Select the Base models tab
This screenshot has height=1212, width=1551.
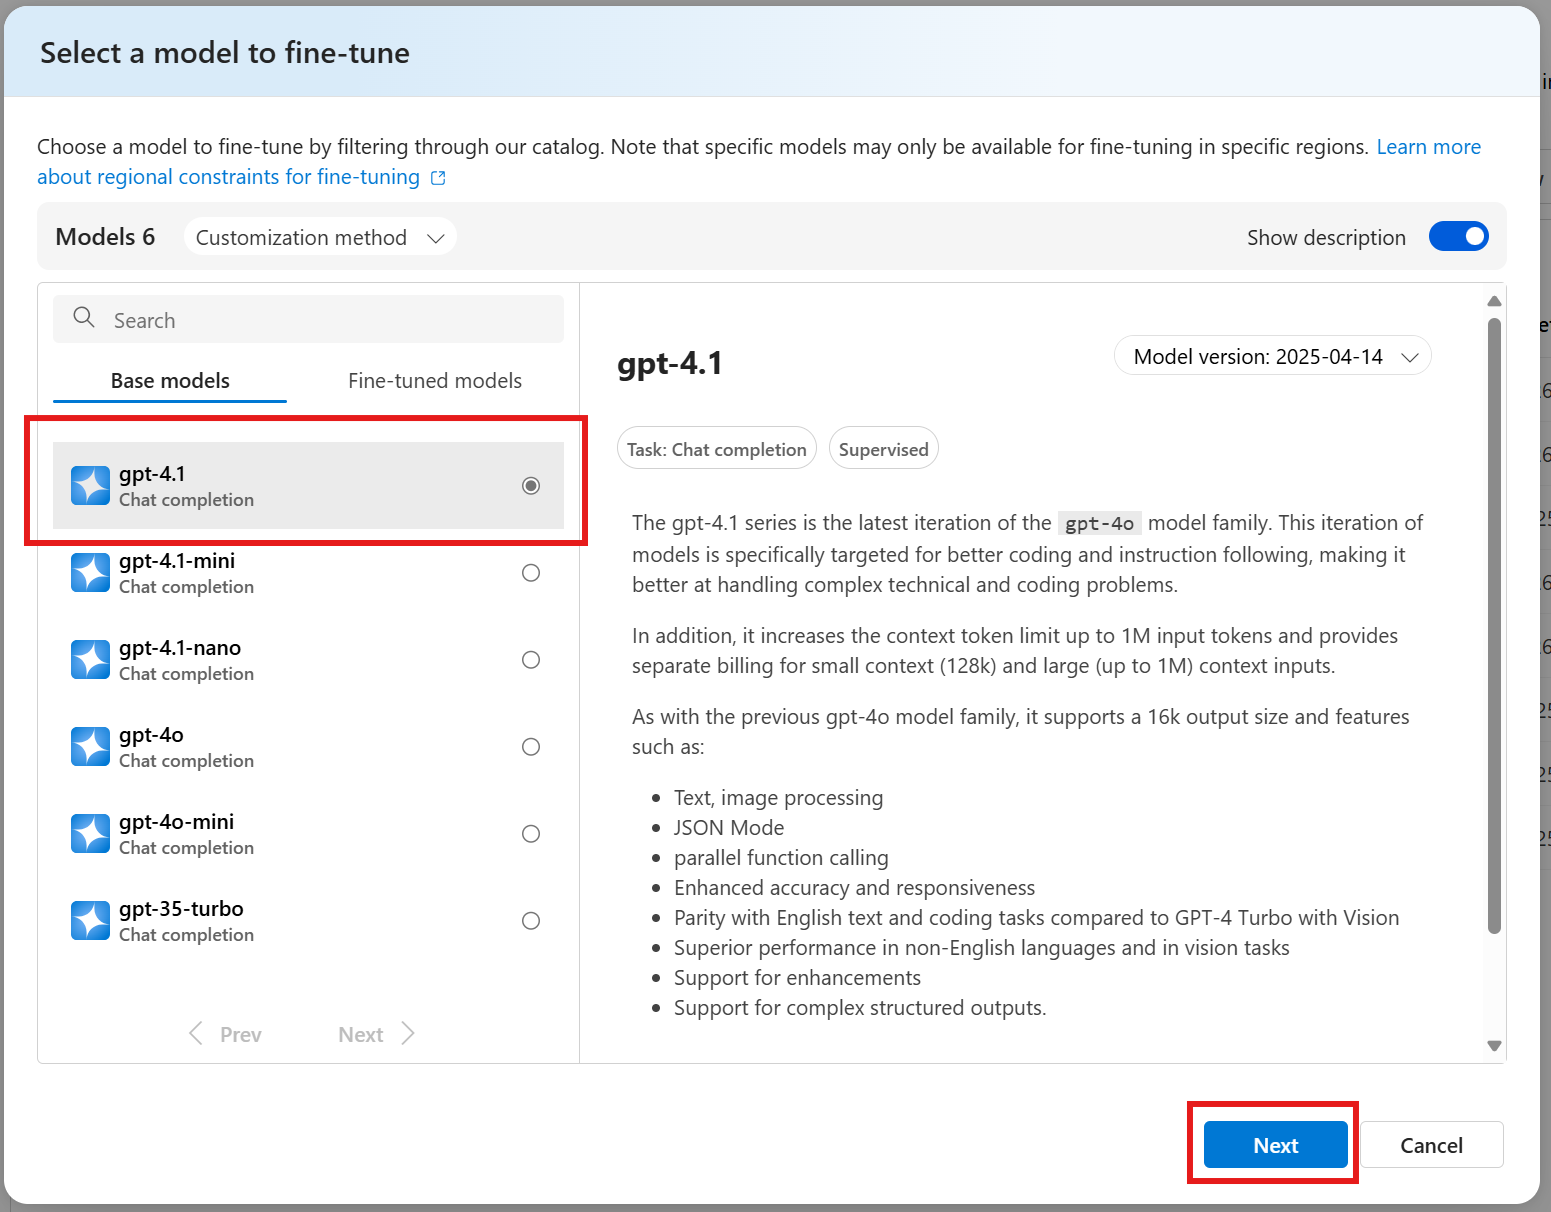(169, 380)
